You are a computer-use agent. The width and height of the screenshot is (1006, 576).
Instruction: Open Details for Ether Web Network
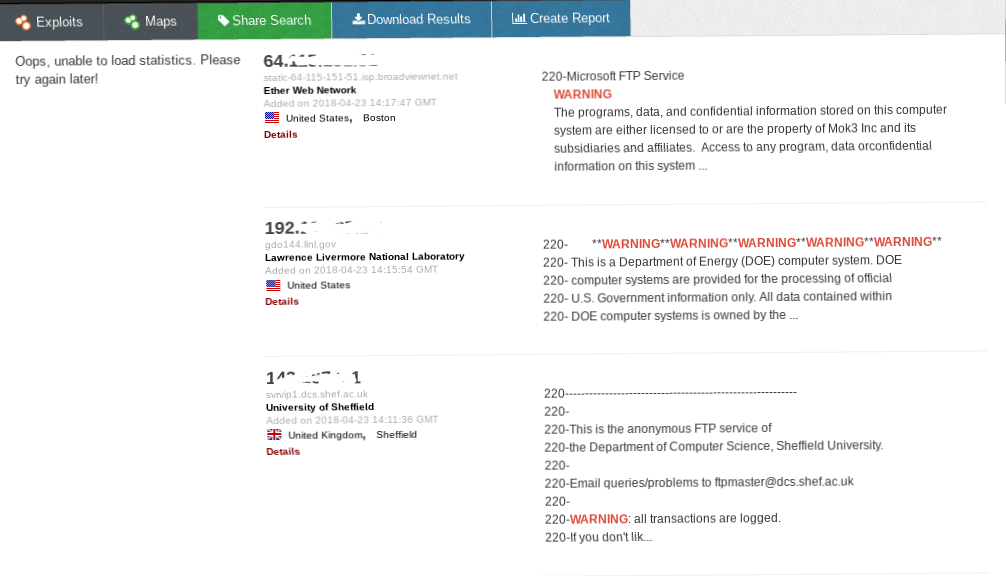coord(281,135)
